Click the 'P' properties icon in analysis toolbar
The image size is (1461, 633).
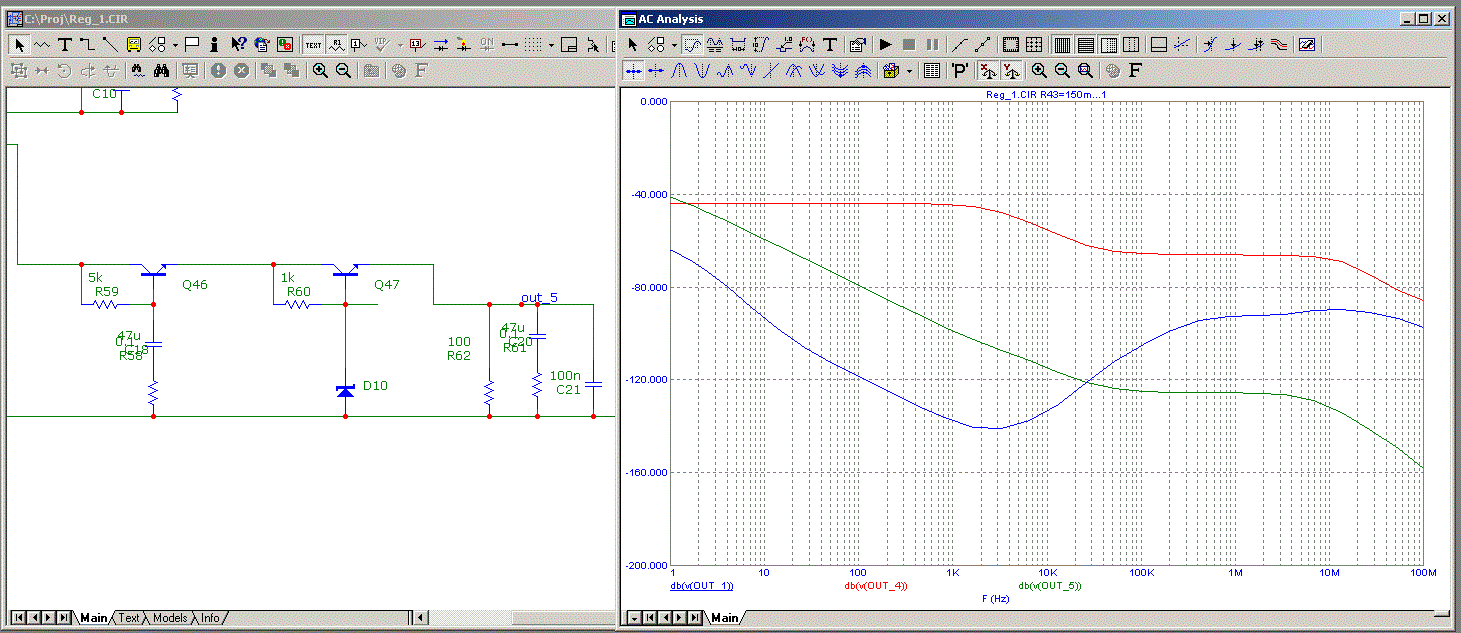(x=959, y=70)
